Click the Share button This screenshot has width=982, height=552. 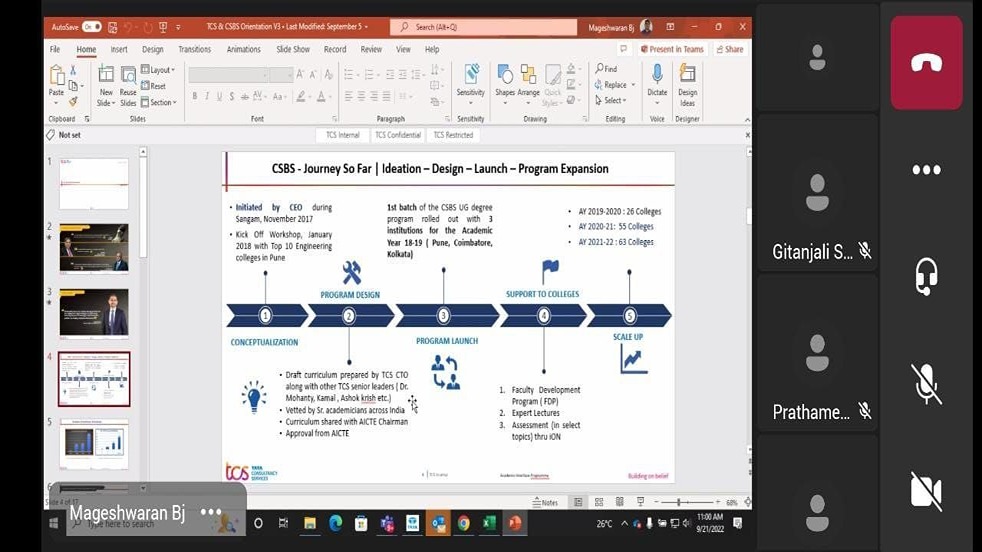(730, 49)
